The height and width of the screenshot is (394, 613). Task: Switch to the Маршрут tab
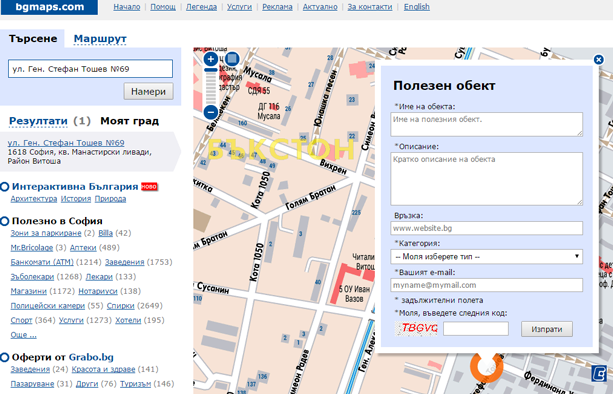pos(100,39)
